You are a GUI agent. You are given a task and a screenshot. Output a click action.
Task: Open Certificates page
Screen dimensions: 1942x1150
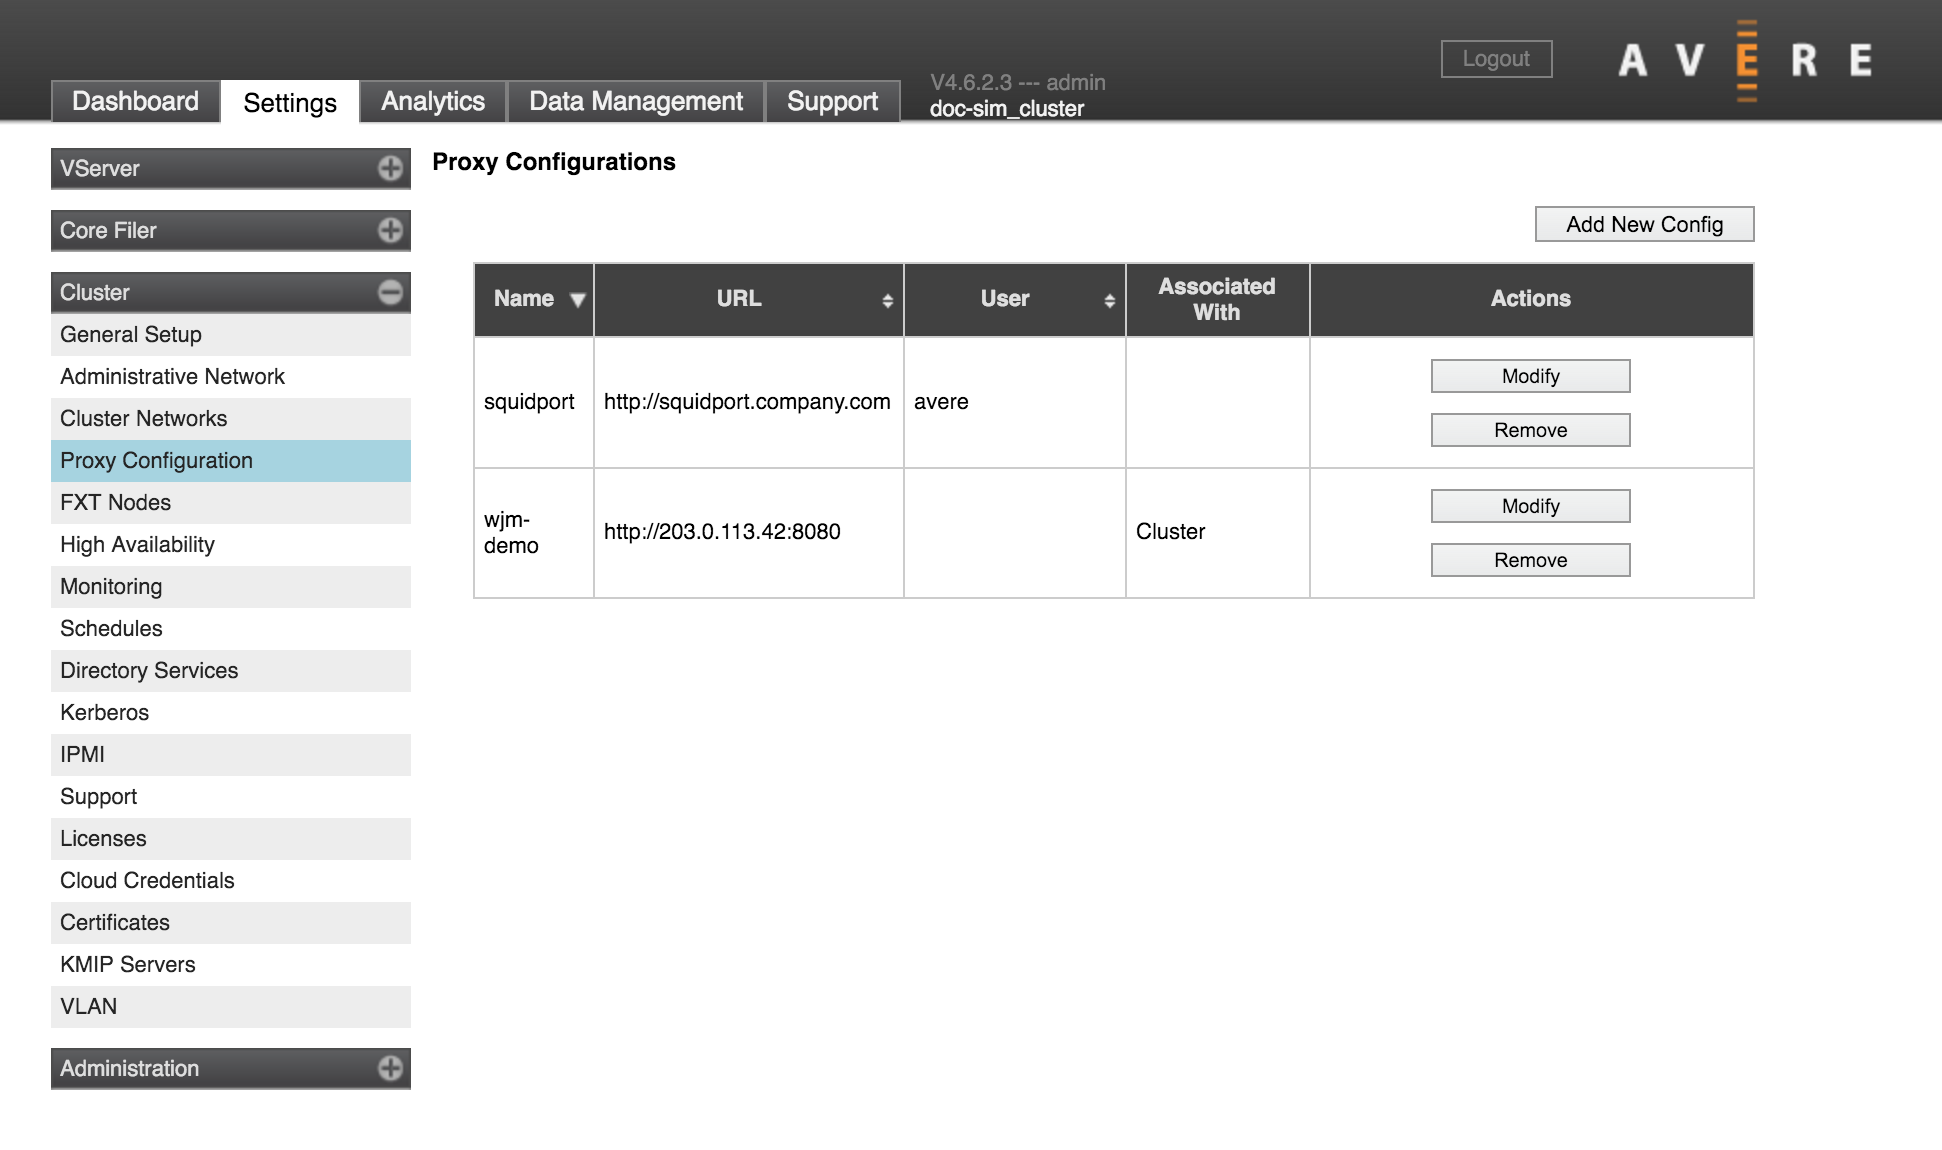[231, 923]
